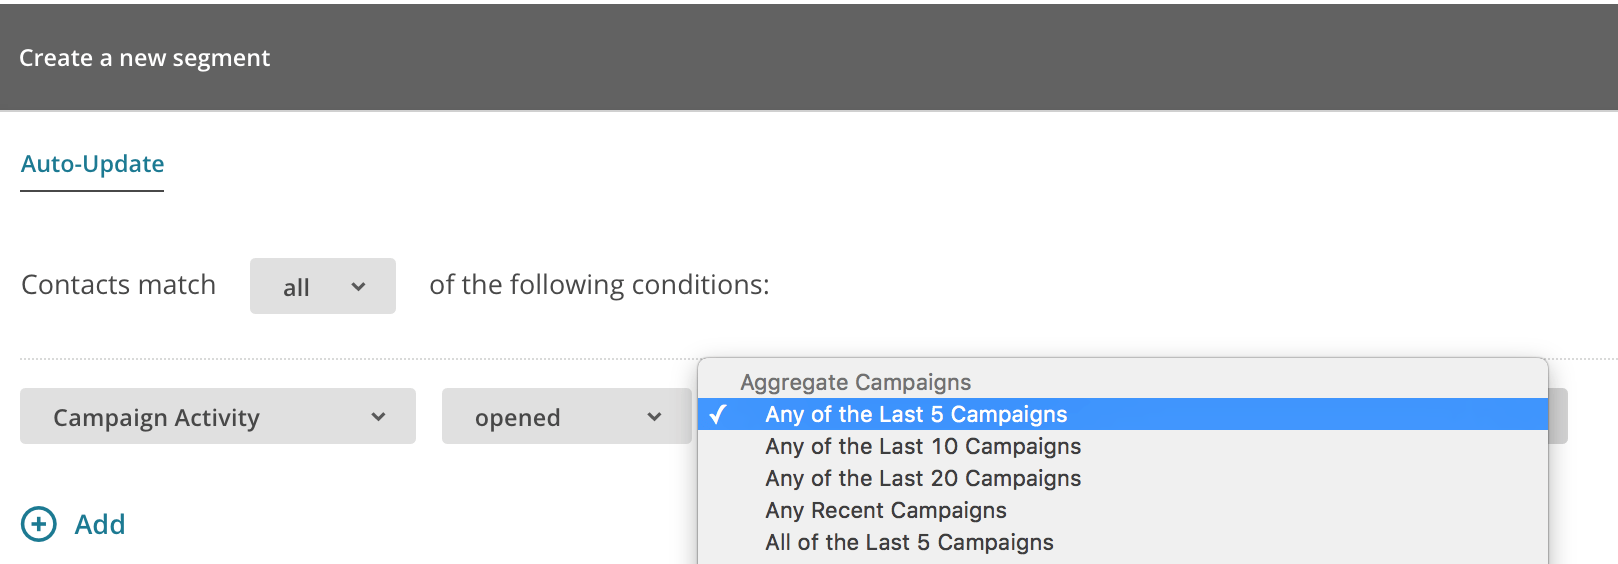This screenshot has width=1618, height=564.
Task: Switch to the Auto-Update tab
Action: pos(93,164)
